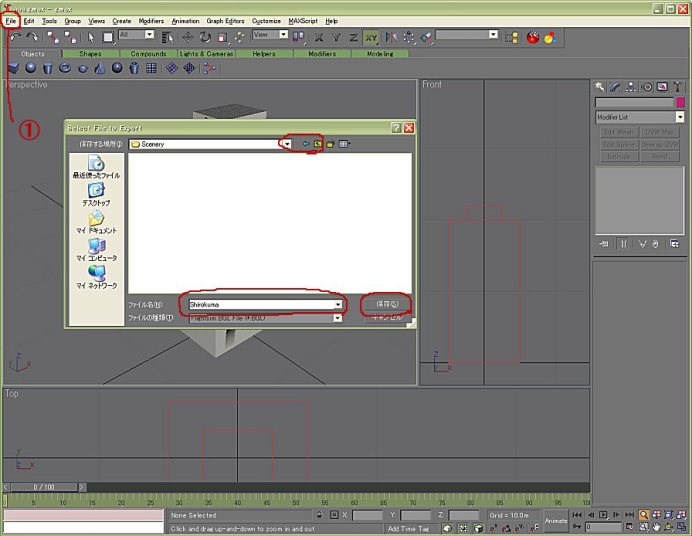Click the file name field containing Shirokuma
Image resolution: width=692 pixels, height=536 pixels.
(x=265, y=304)
